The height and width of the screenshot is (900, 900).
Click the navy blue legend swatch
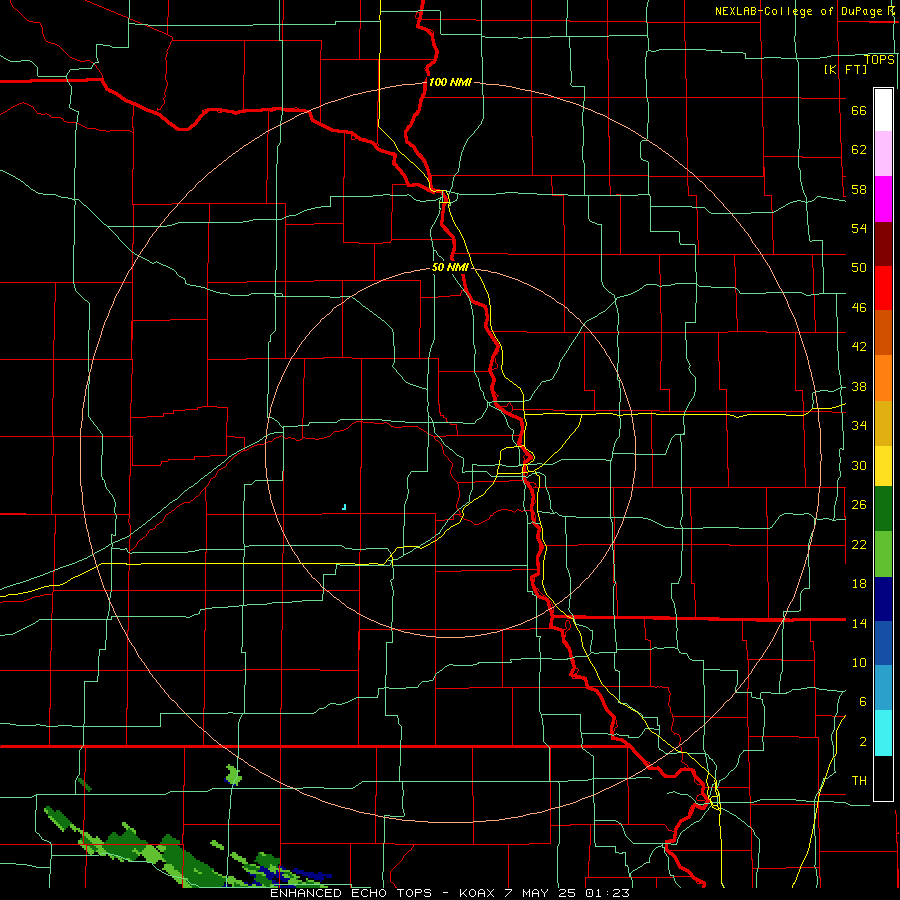[883, 599]
